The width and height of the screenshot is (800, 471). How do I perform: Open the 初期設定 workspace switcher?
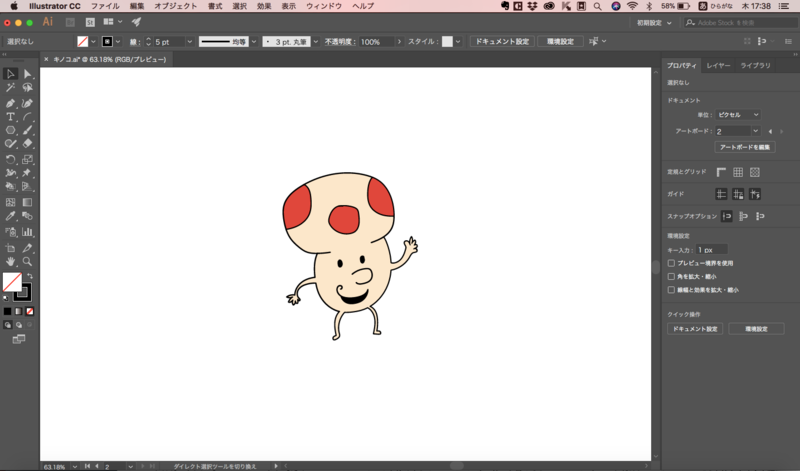tap(654, 23)
